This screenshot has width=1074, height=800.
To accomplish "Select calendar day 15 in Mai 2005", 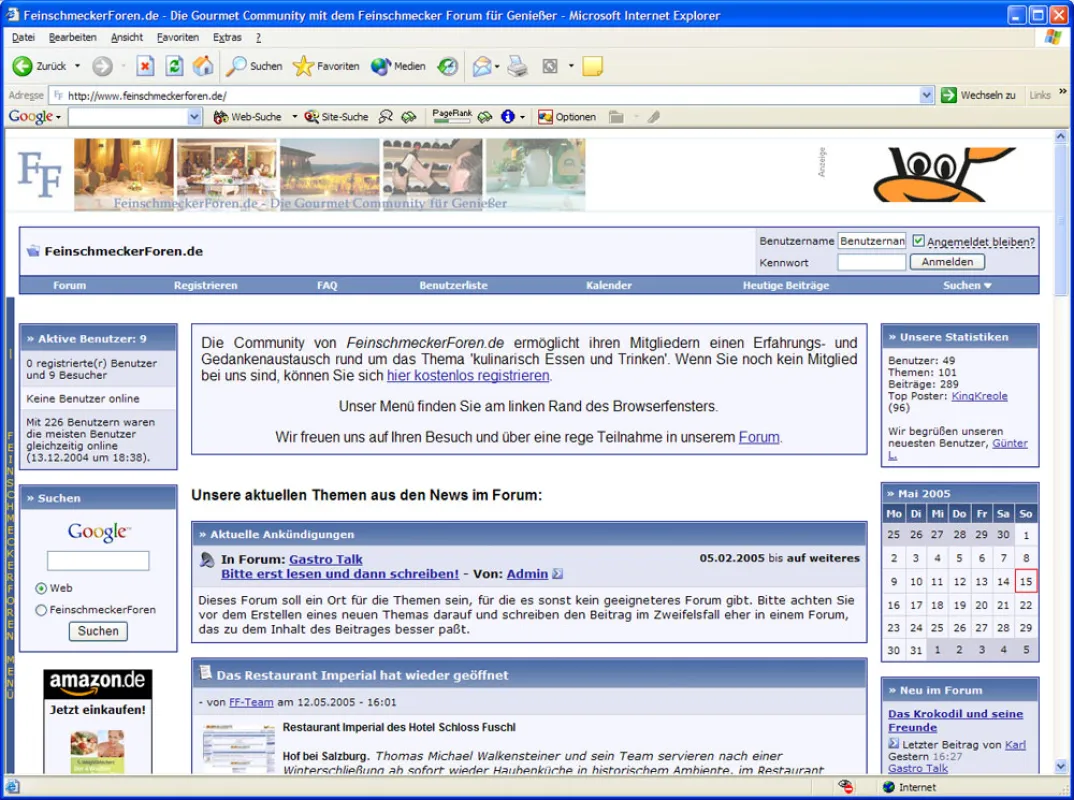I will tap(1025, 582).
